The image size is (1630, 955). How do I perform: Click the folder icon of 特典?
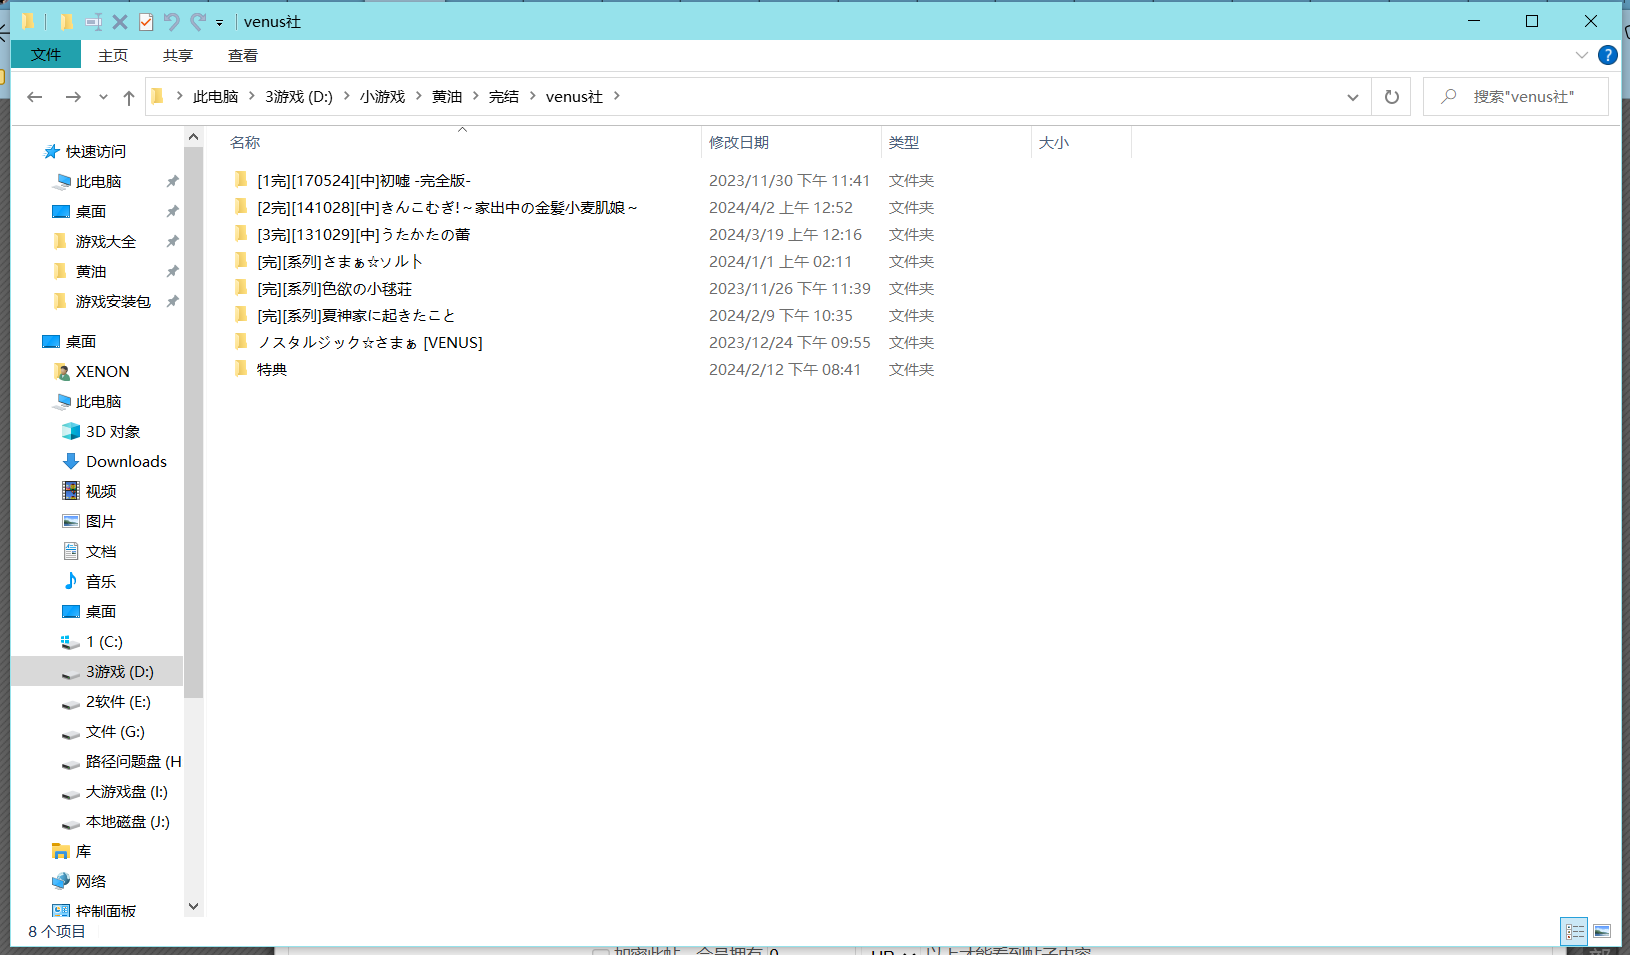pyautogui.click(x=241, y=369)
